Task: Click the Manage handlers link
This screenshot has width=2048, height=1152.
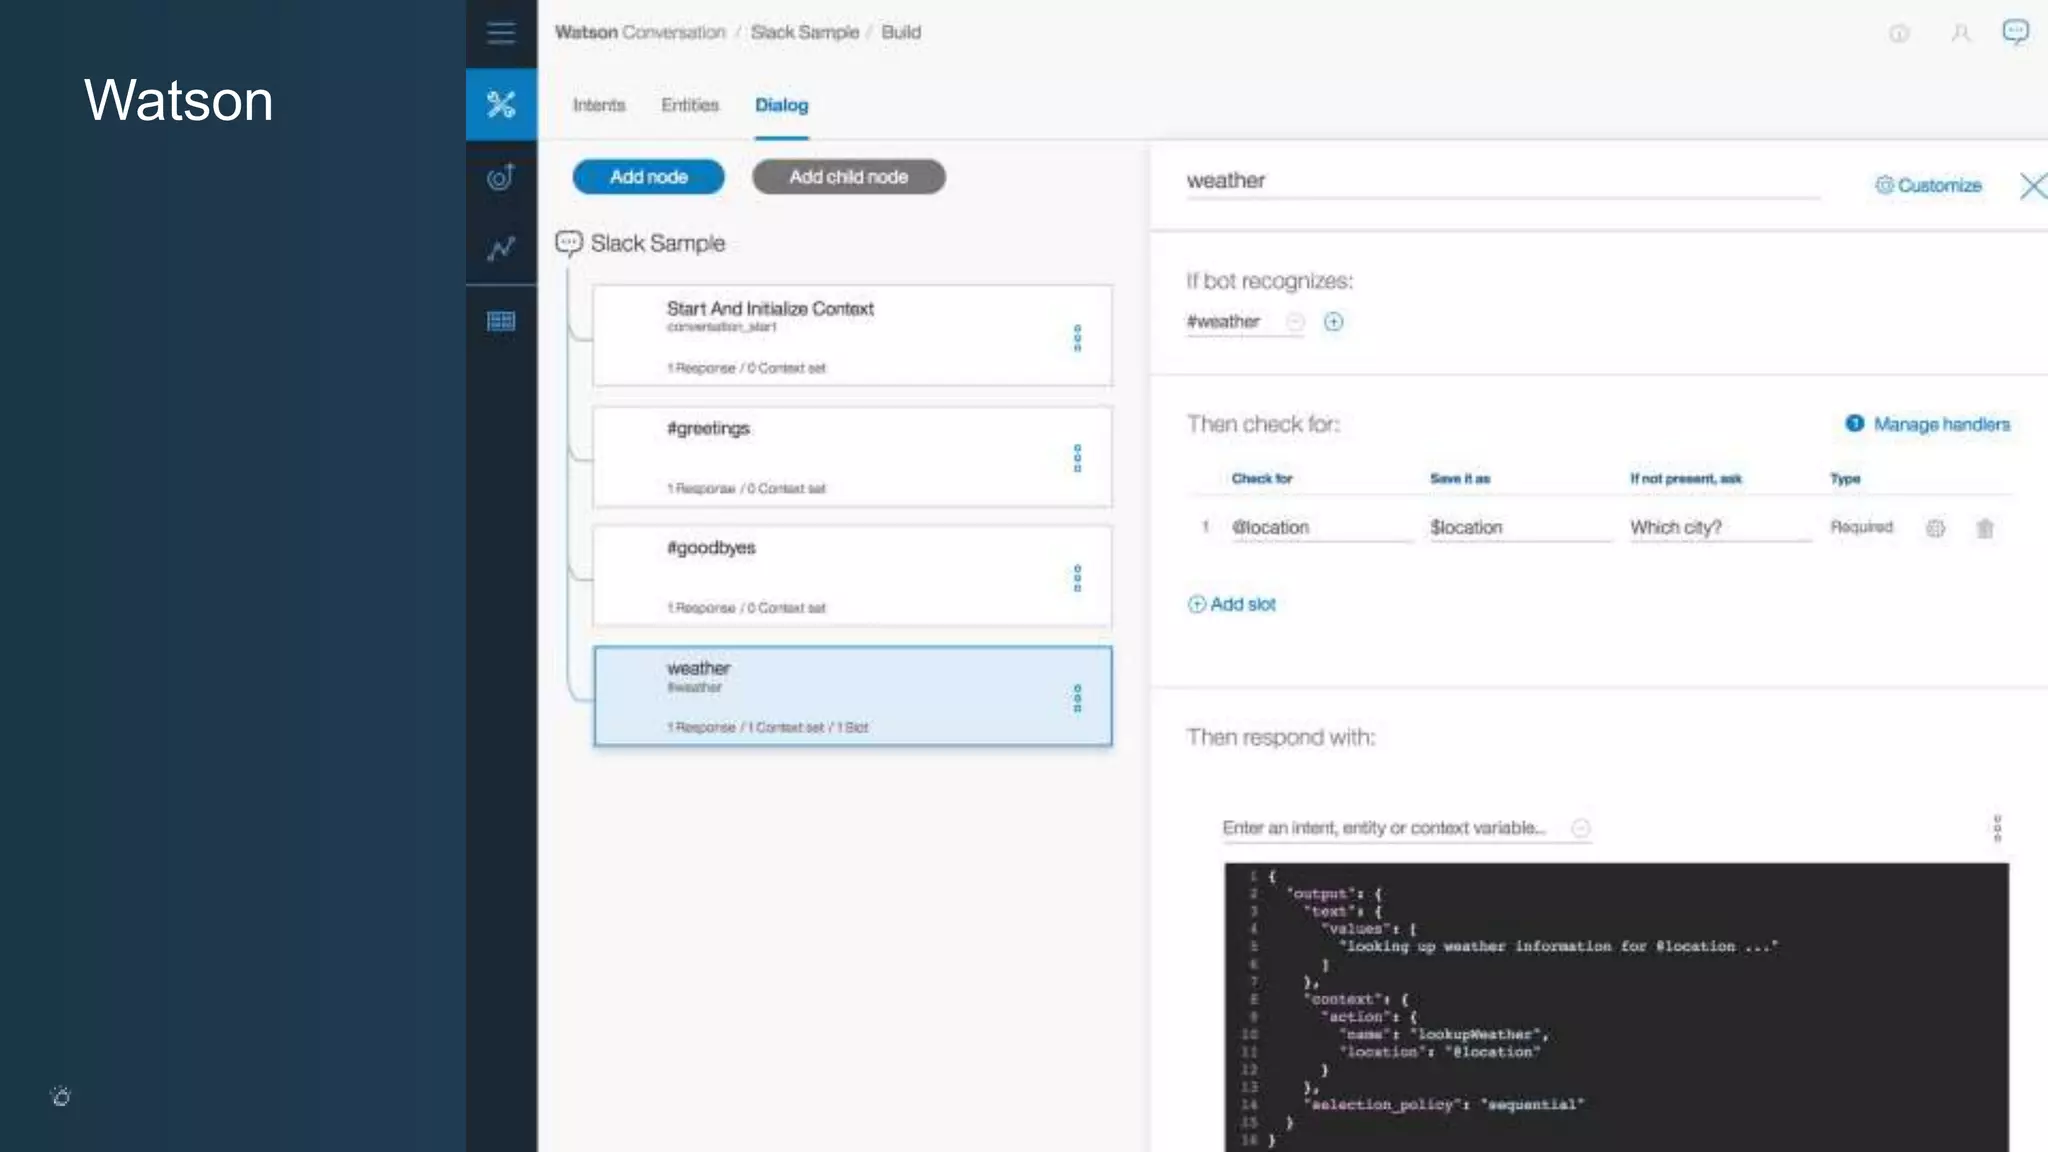Action: 1940,424
